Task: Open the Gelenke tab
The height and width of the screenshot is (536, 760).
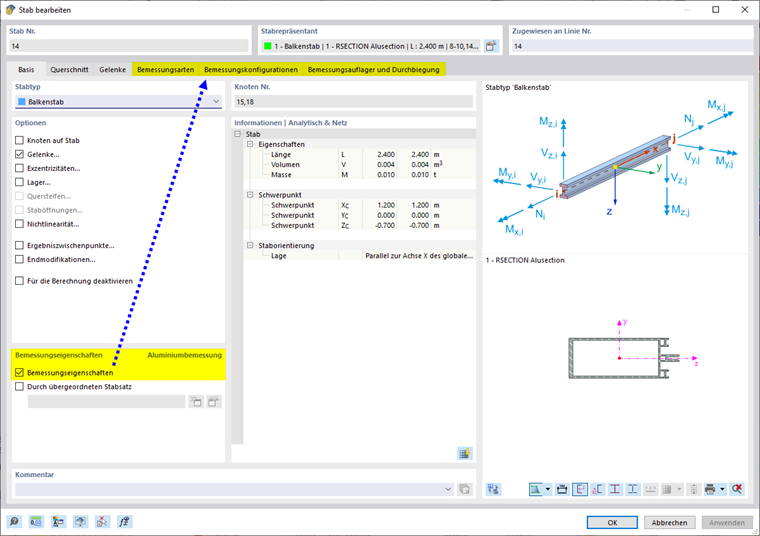Action: click(112, 69)
